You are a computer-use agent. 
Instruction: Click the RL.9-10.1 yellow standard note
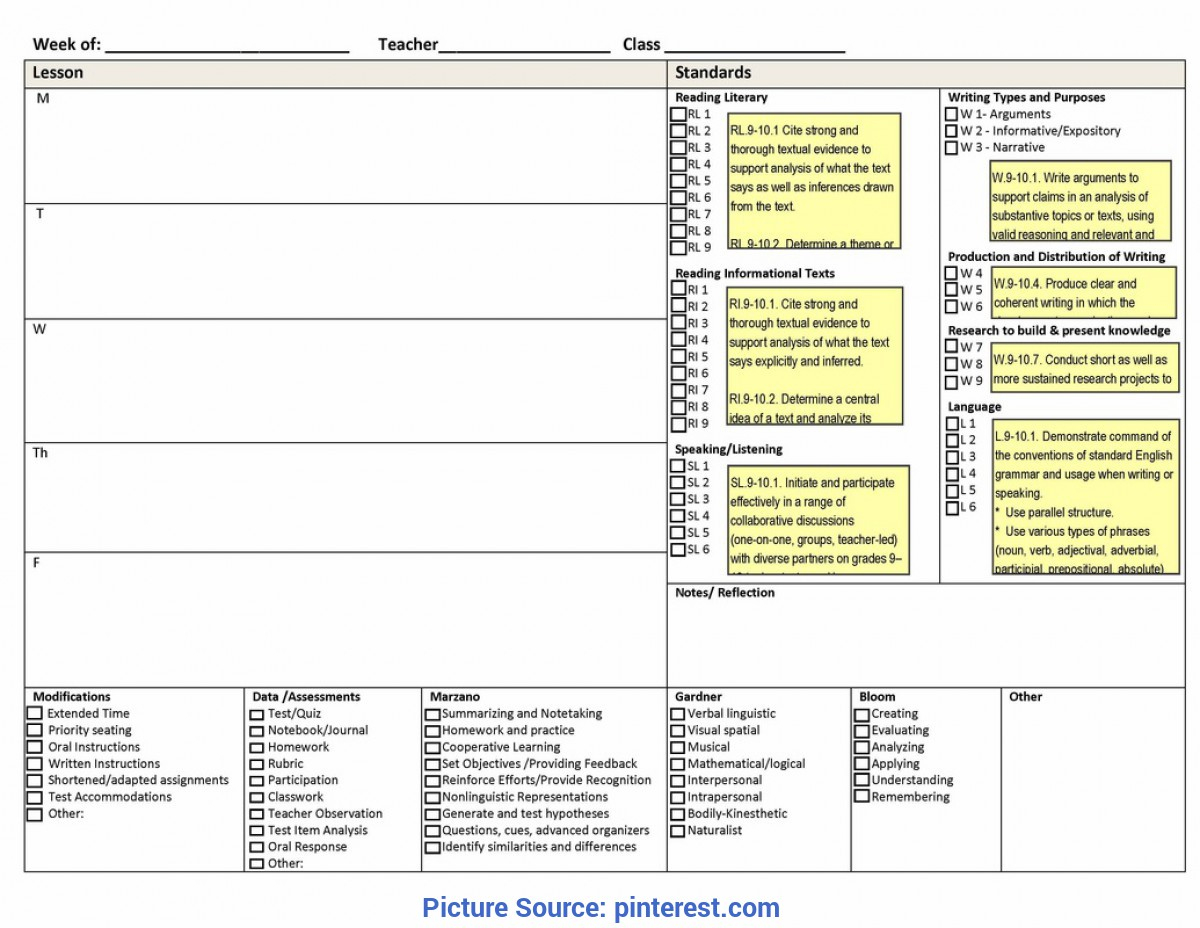[814, 181]
